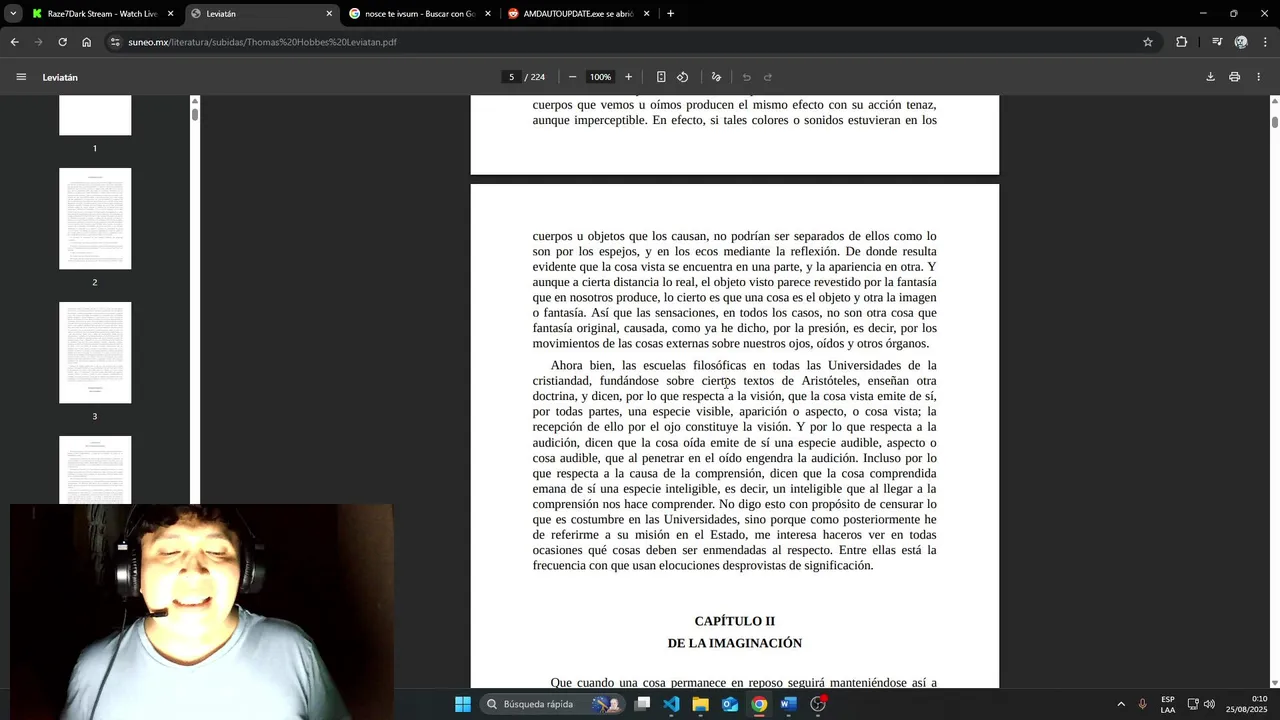Click the redo arrow in PDF toolbar

768,77
